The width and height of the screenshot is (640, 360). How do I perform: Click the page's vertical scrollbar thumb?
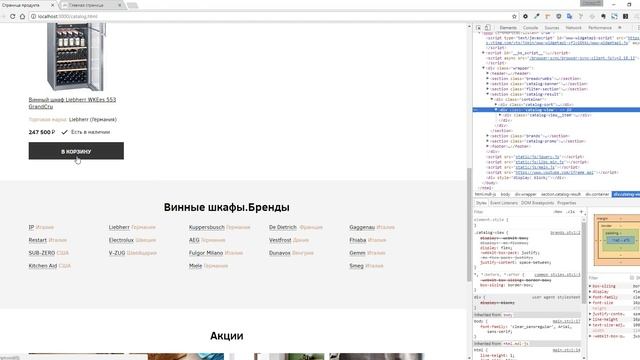coord(469,224)
